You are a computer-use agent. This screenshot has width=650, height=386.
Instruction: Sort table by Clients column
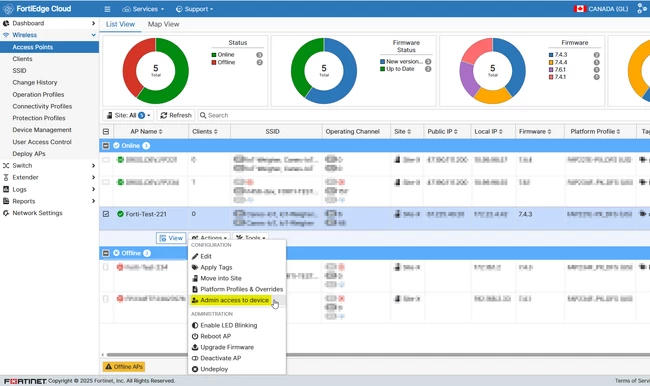(205, 131)
